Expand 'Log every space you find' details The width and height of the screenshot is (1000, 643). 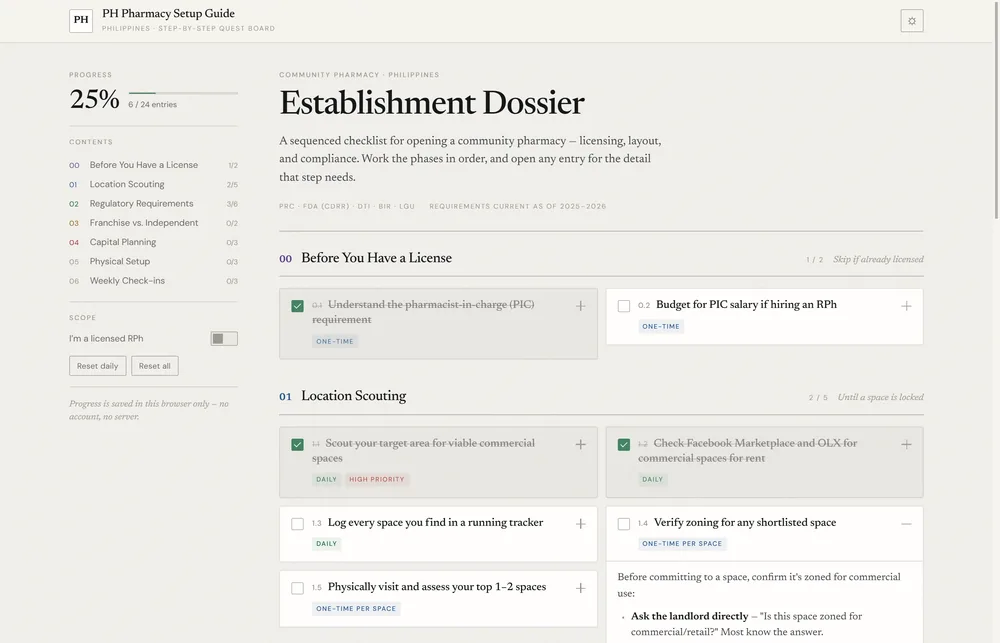(x=580, y=524)
